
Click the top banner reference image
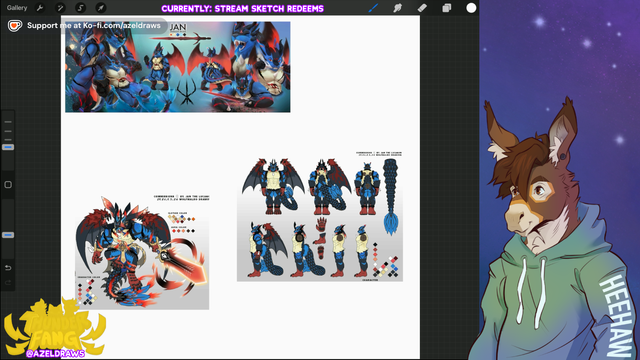click(x=178, y=67)
